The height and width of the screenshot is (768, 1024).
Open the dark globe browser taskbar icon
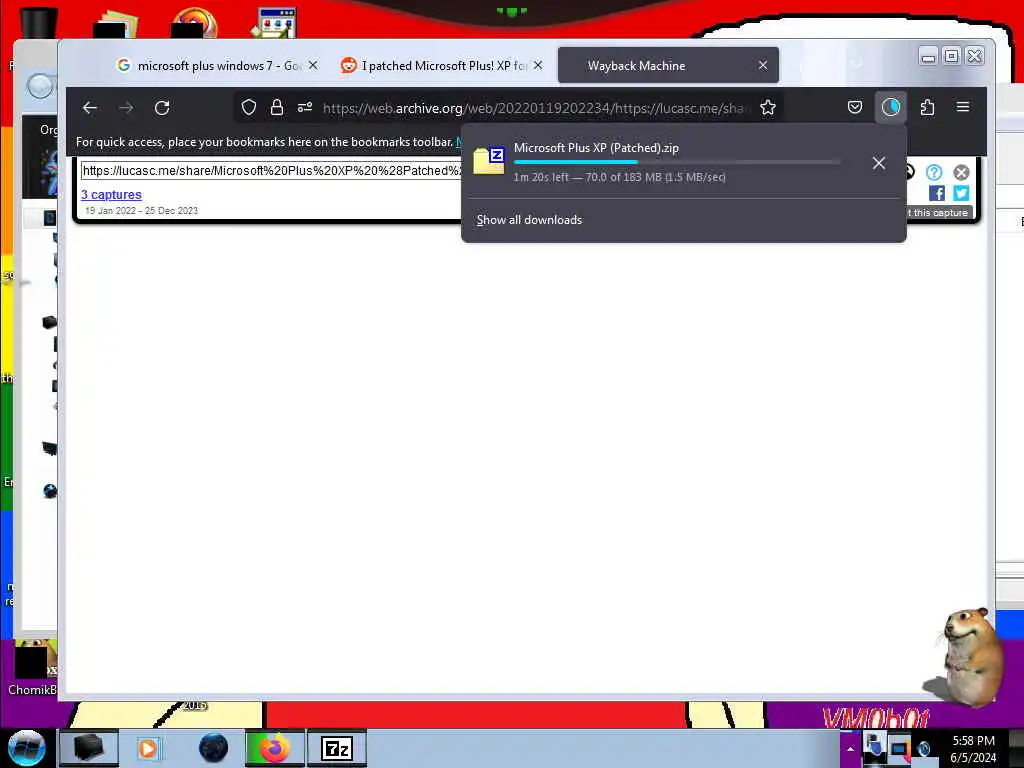[x=214, y=748]
